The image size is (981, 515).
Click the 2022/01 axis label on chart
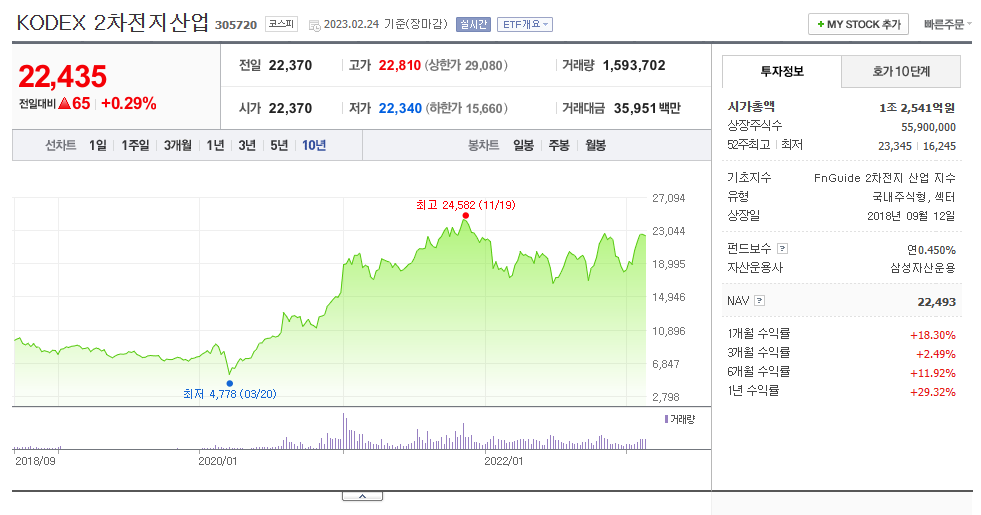[504, 461]
